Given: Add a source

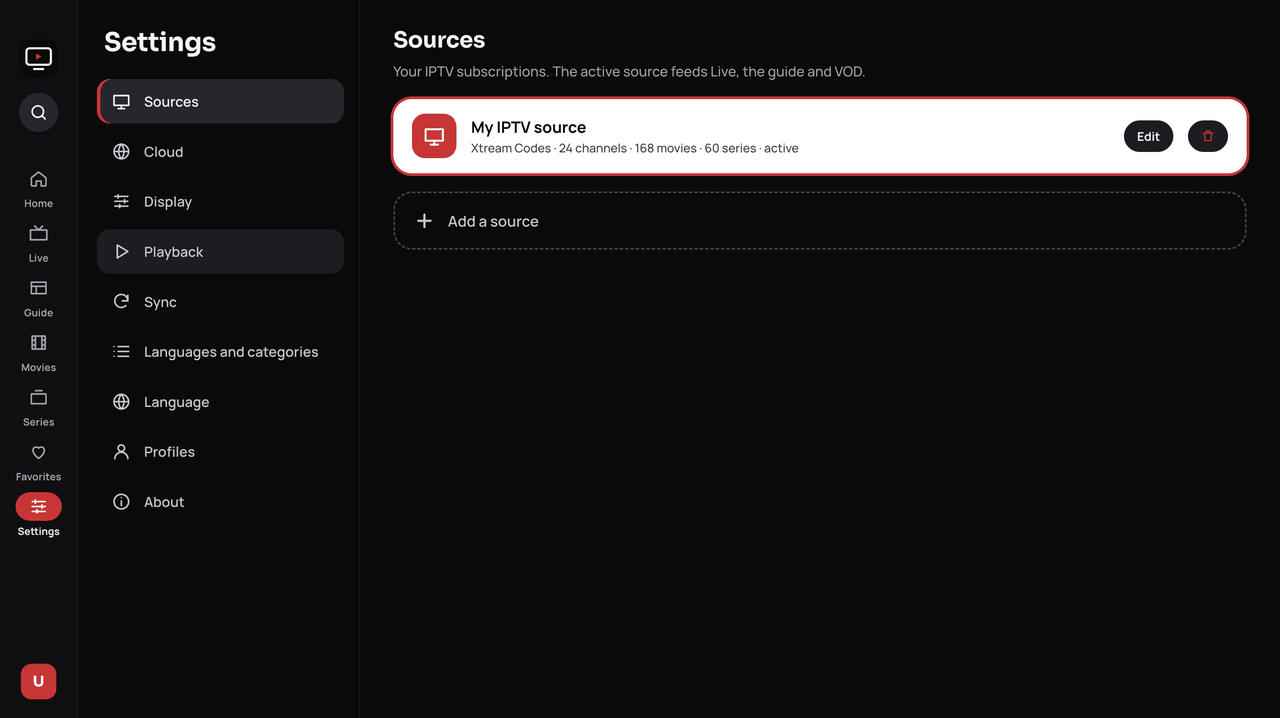Looking at the screenshot, I should point(819,221).
